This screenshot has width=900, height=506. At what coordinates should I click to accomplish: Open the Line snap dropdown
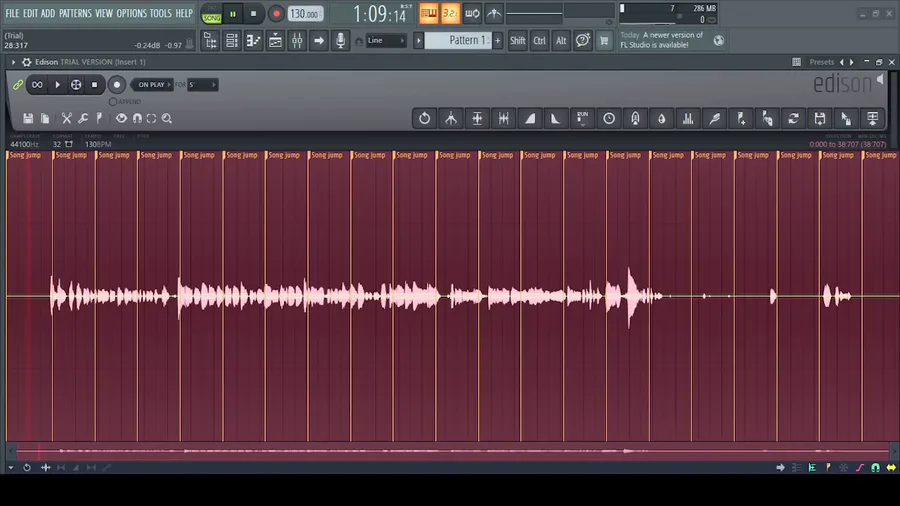(x=386, y=41)
